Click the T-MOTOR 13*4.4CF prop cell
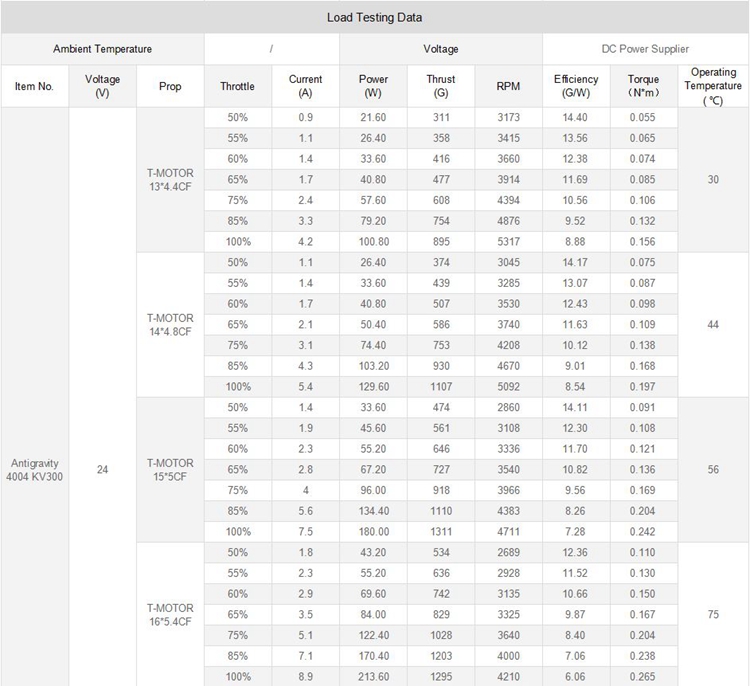The image size is (750, 686). click(x=170, y=179)
